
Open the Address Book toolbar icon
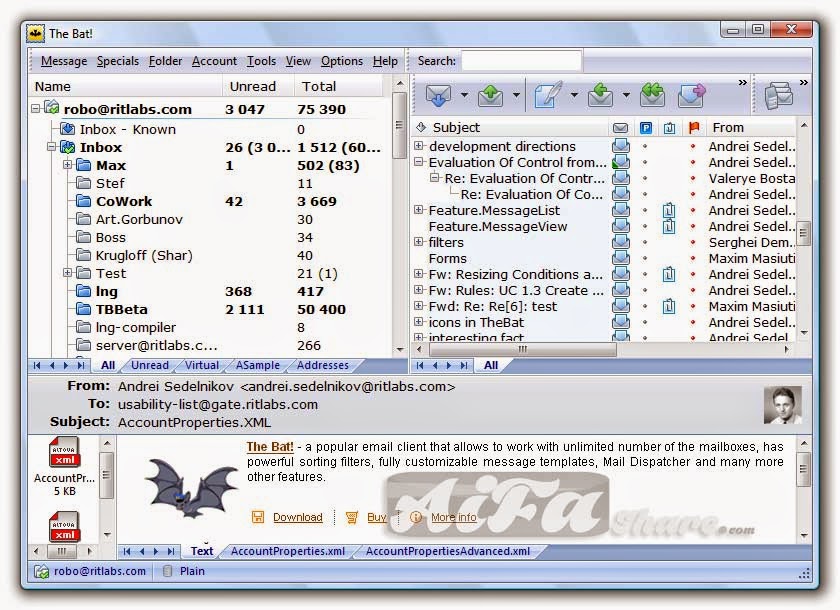tap(778, 96)
